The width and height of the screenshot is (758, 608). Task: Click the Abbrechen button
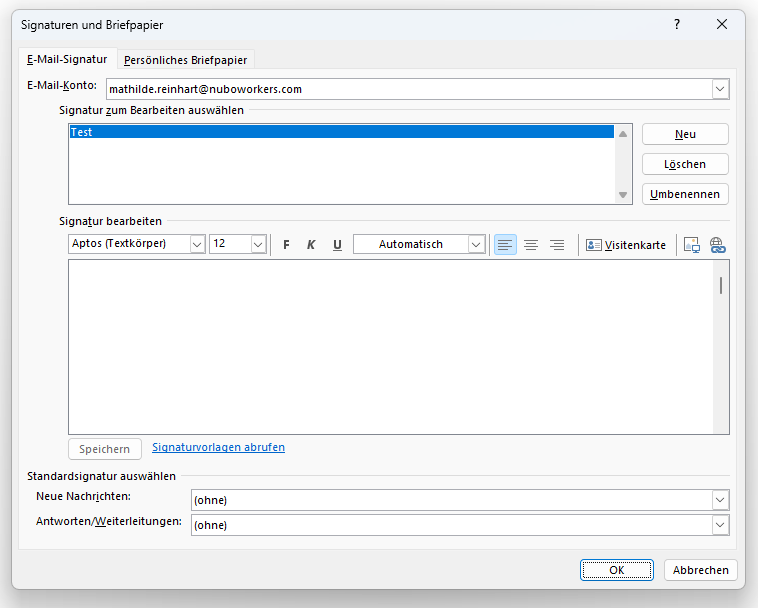[700, 570]
